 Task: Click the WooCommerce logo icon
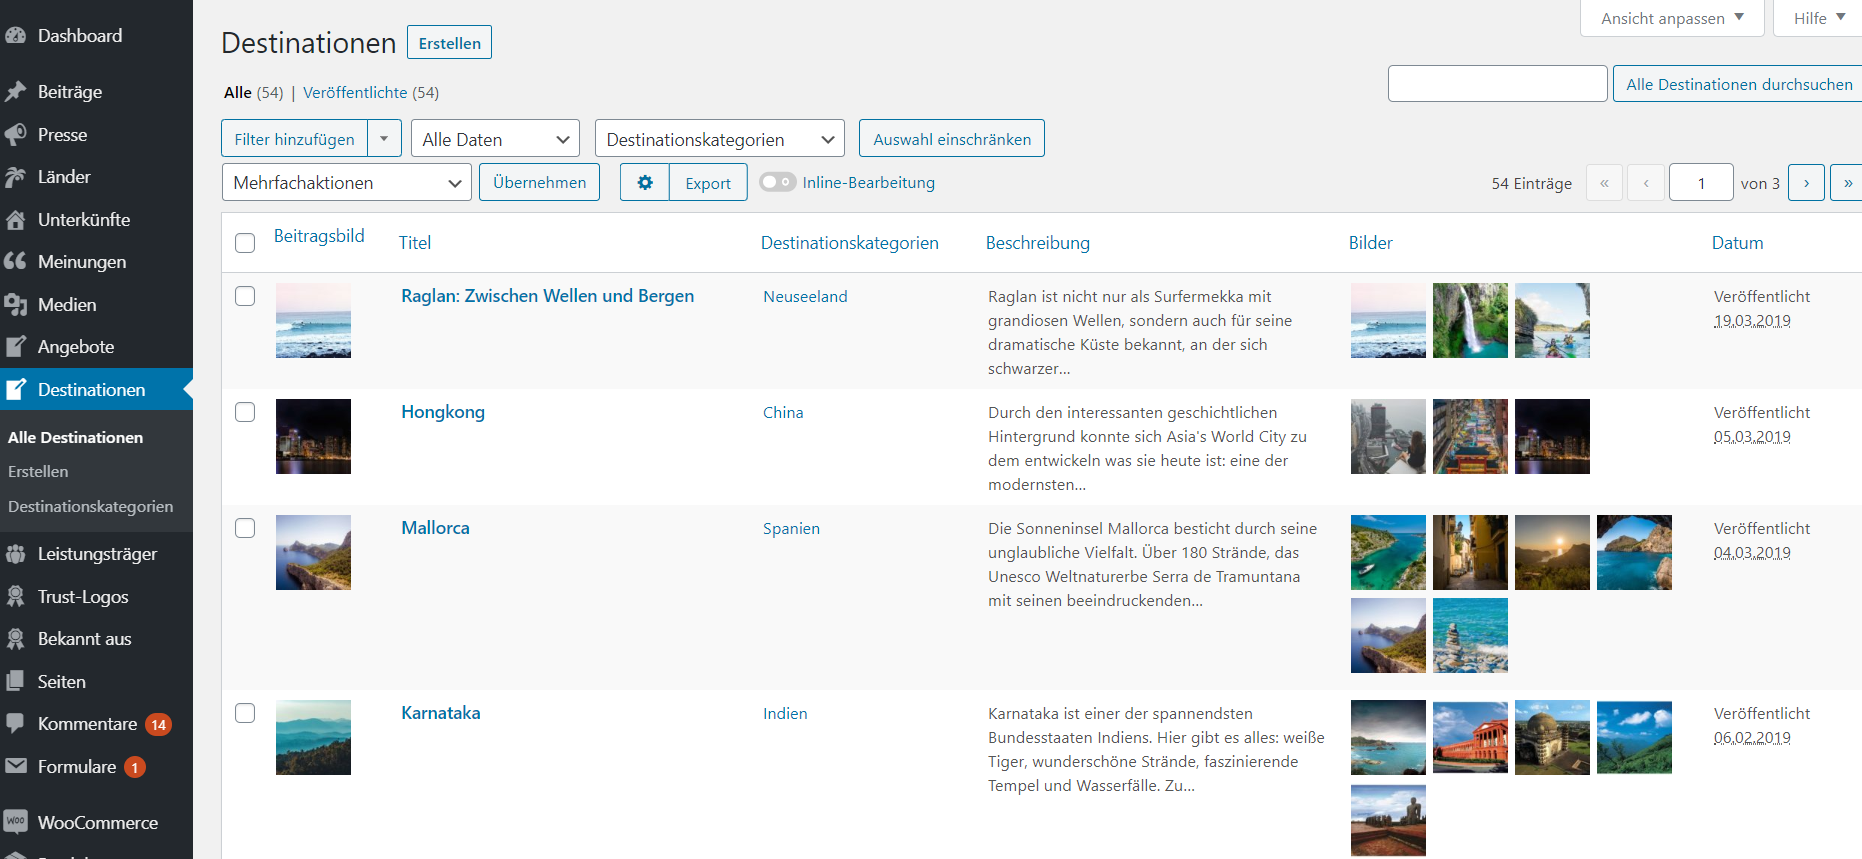coord(15,822)
